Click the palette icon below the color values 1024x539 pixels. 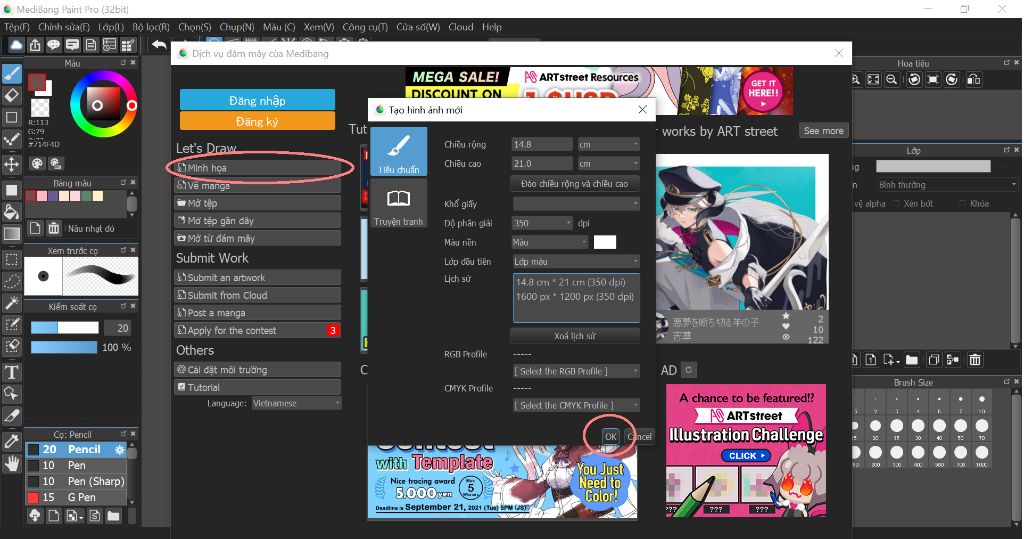pos(37,163)
